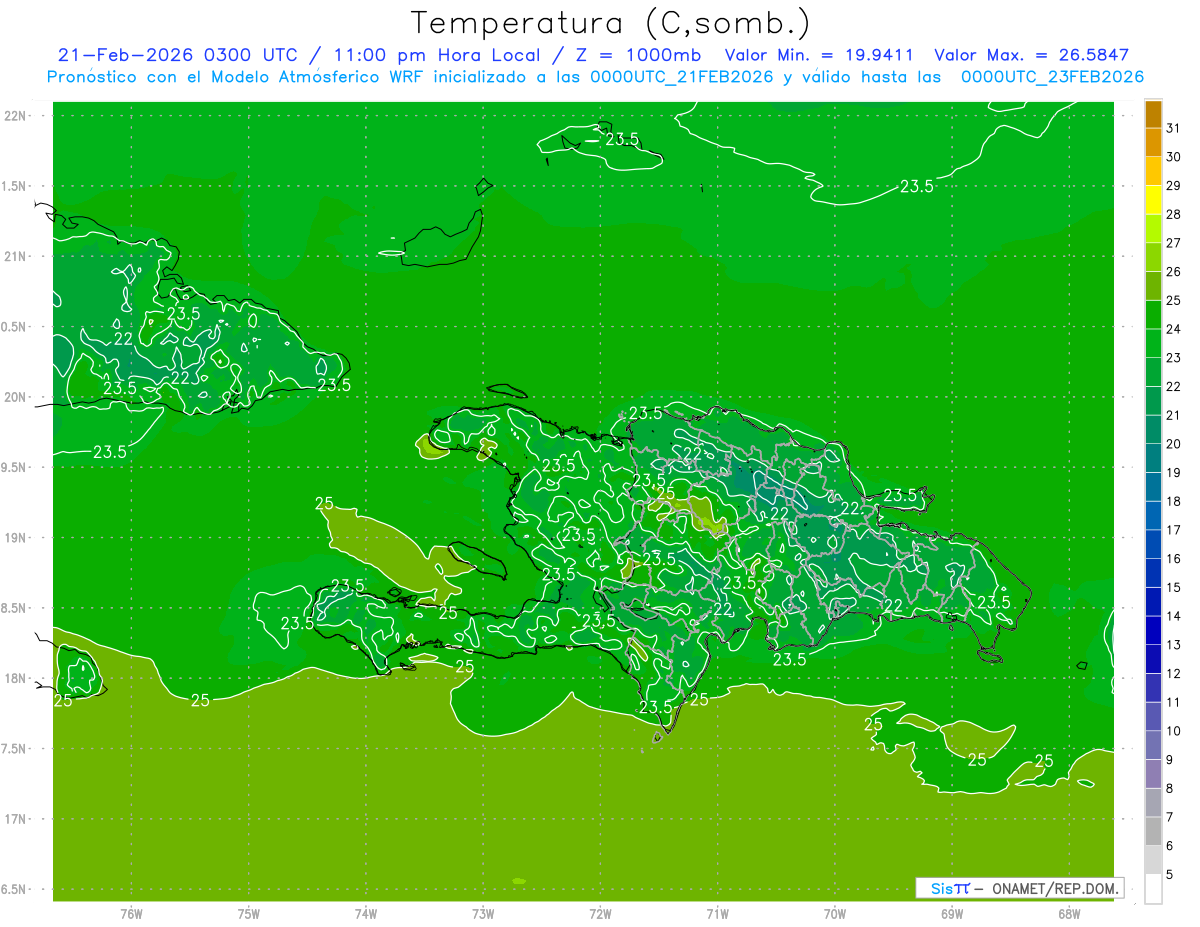Click the legend swatch between 14 and 15

pyautogui.click(x=1153, y=602)
